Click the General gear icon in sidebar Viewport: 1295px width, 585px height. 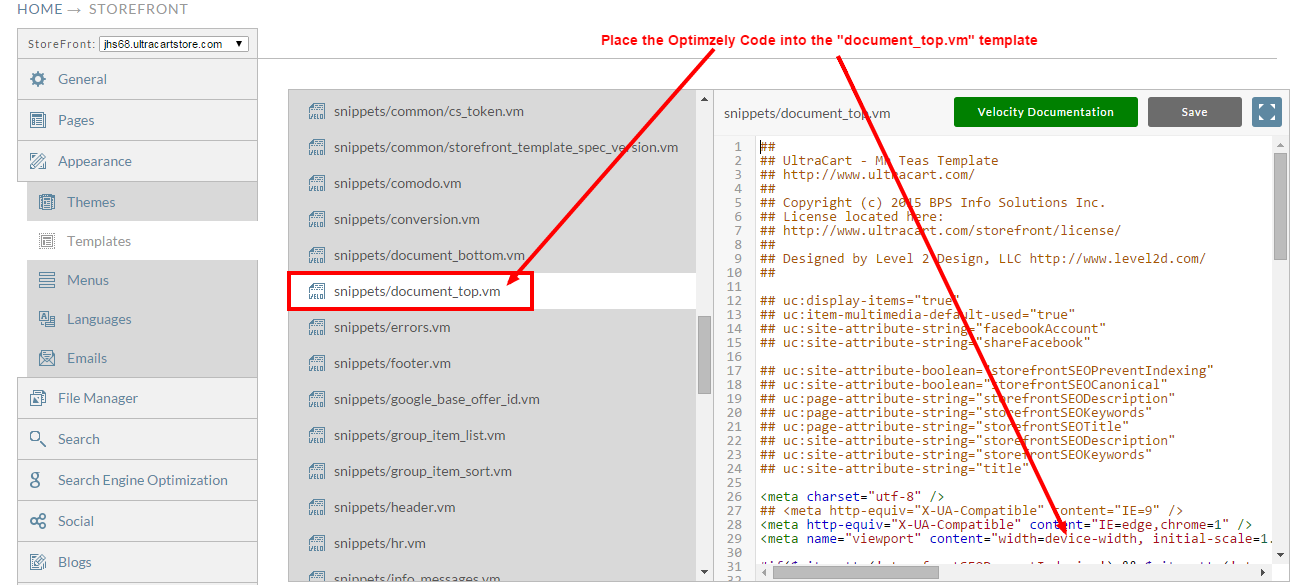tap(38, 79)
